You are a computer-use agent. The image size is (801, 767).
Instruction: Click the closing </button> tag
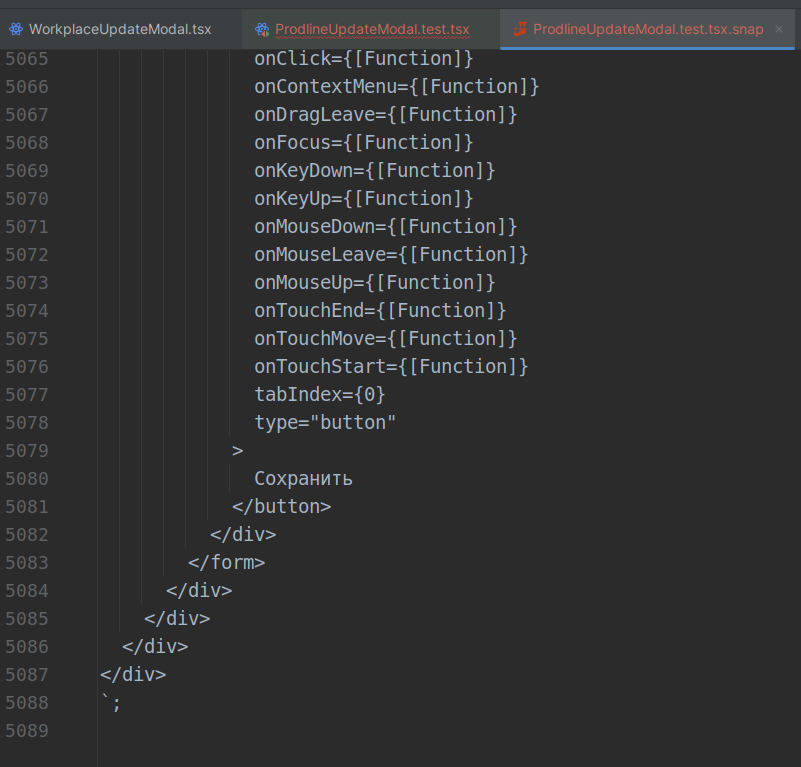(281, 507)
